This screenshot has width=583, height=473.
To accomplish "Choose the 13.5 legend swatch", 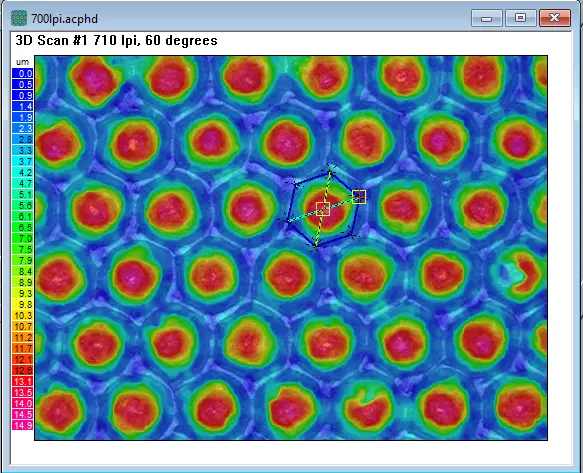I will click(x=22, y=392).
